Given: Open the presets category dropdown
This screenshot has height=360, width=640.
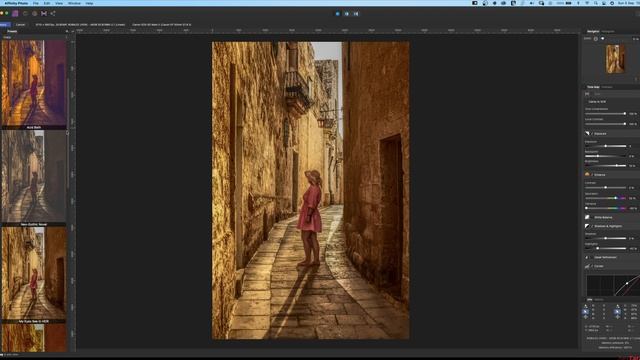Looking at the screenshot, I should tap(35, 37).
